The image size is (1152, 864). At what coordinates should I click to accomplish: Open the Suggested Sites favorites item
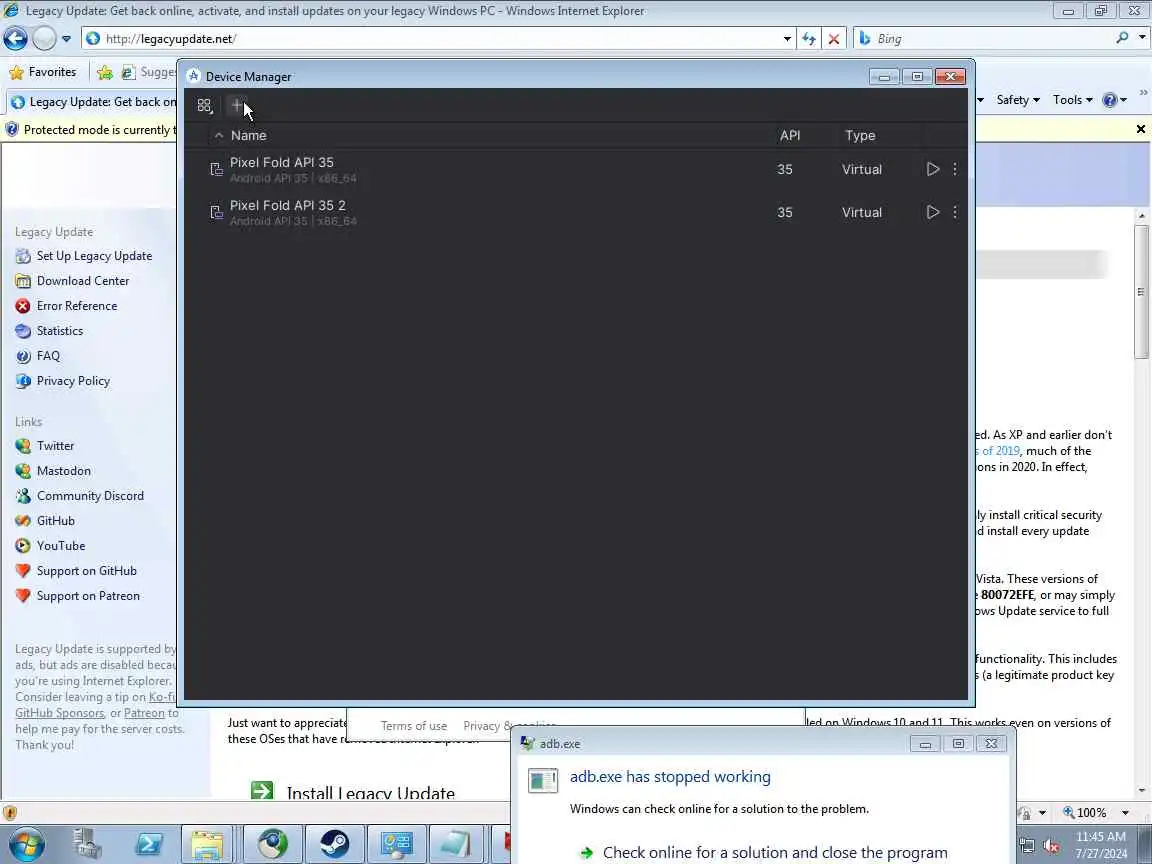point(149,72)
